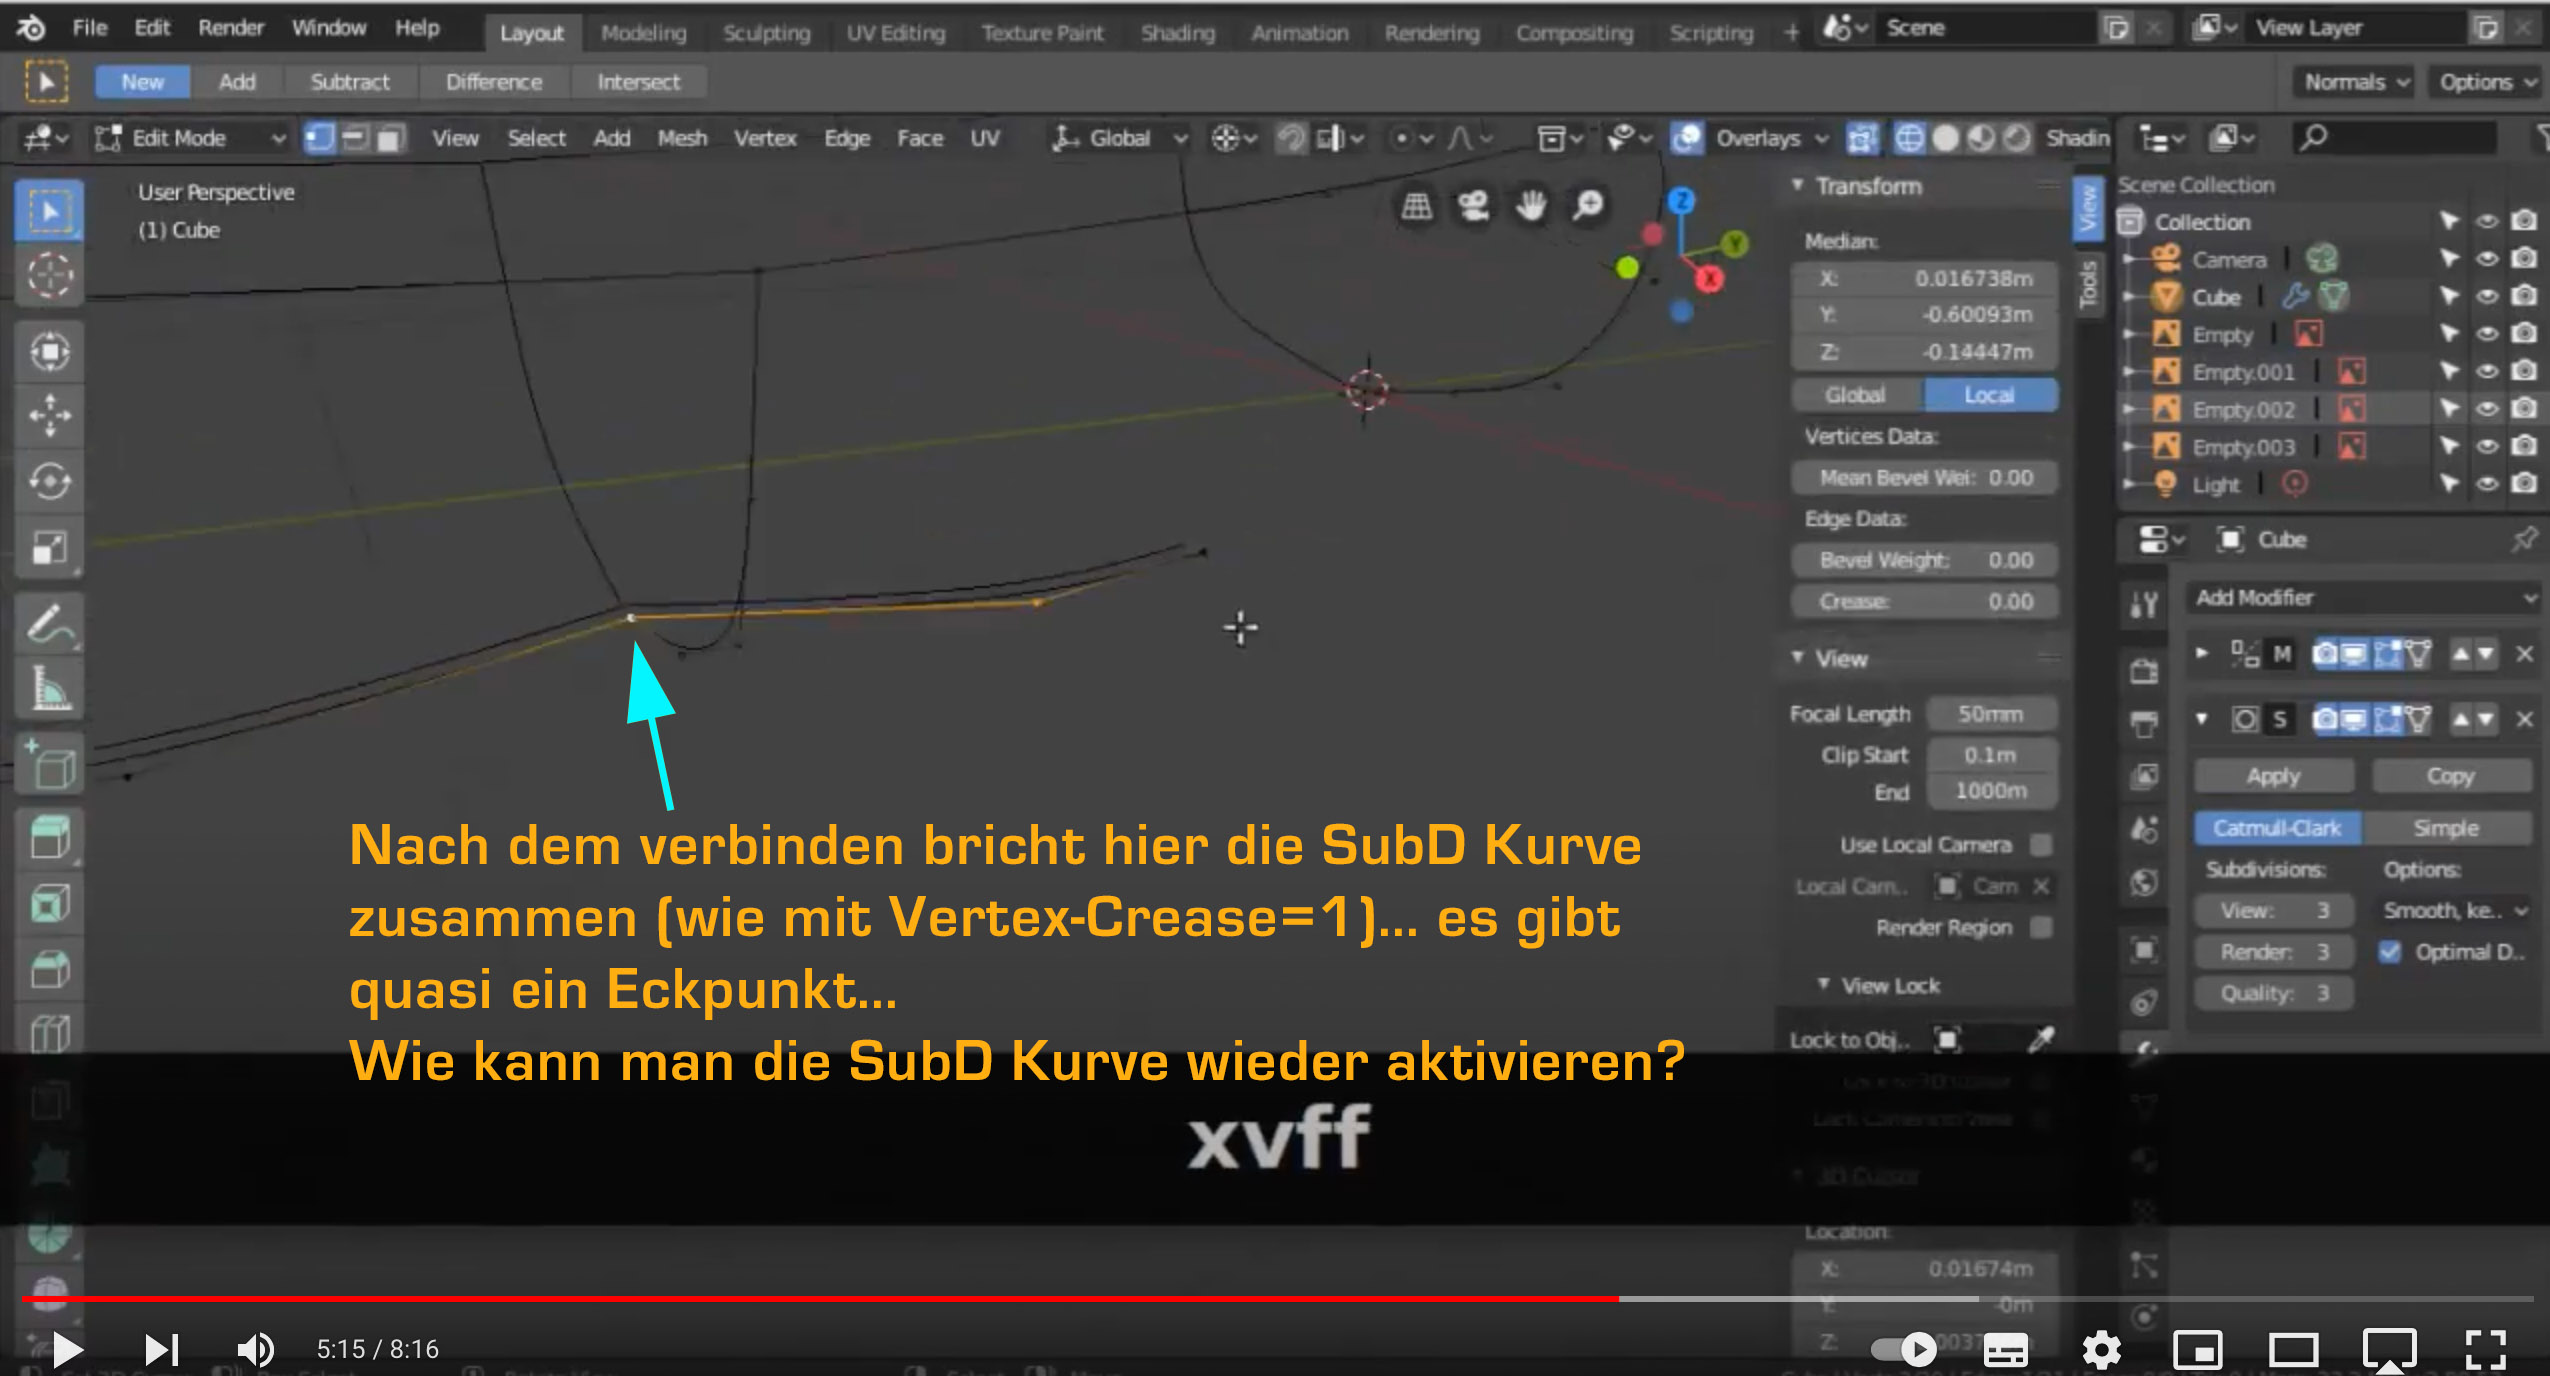
Task: Click the Crease value field
Action: point(1925,602)
